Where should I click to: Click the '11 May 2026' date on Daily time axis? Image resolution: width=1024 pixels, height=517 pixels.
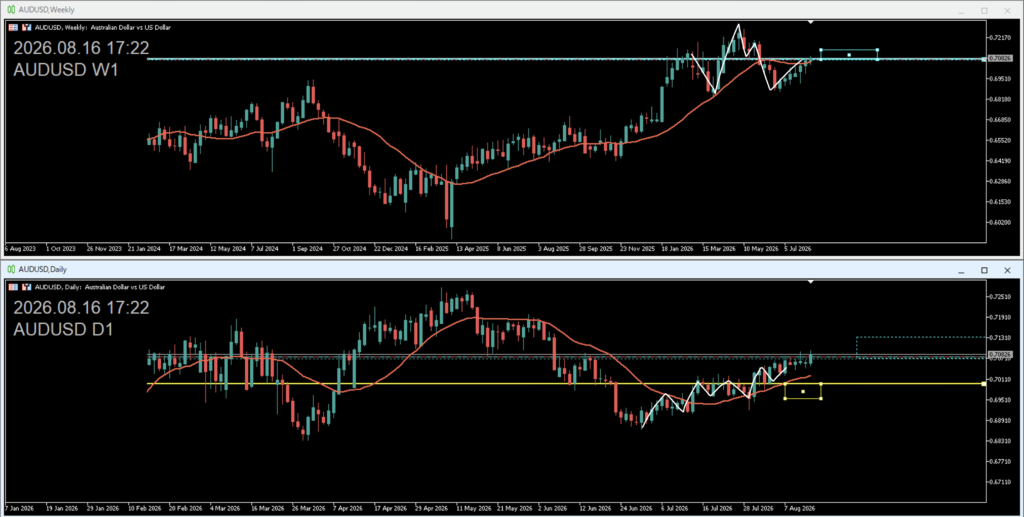[x=473, y=508]
